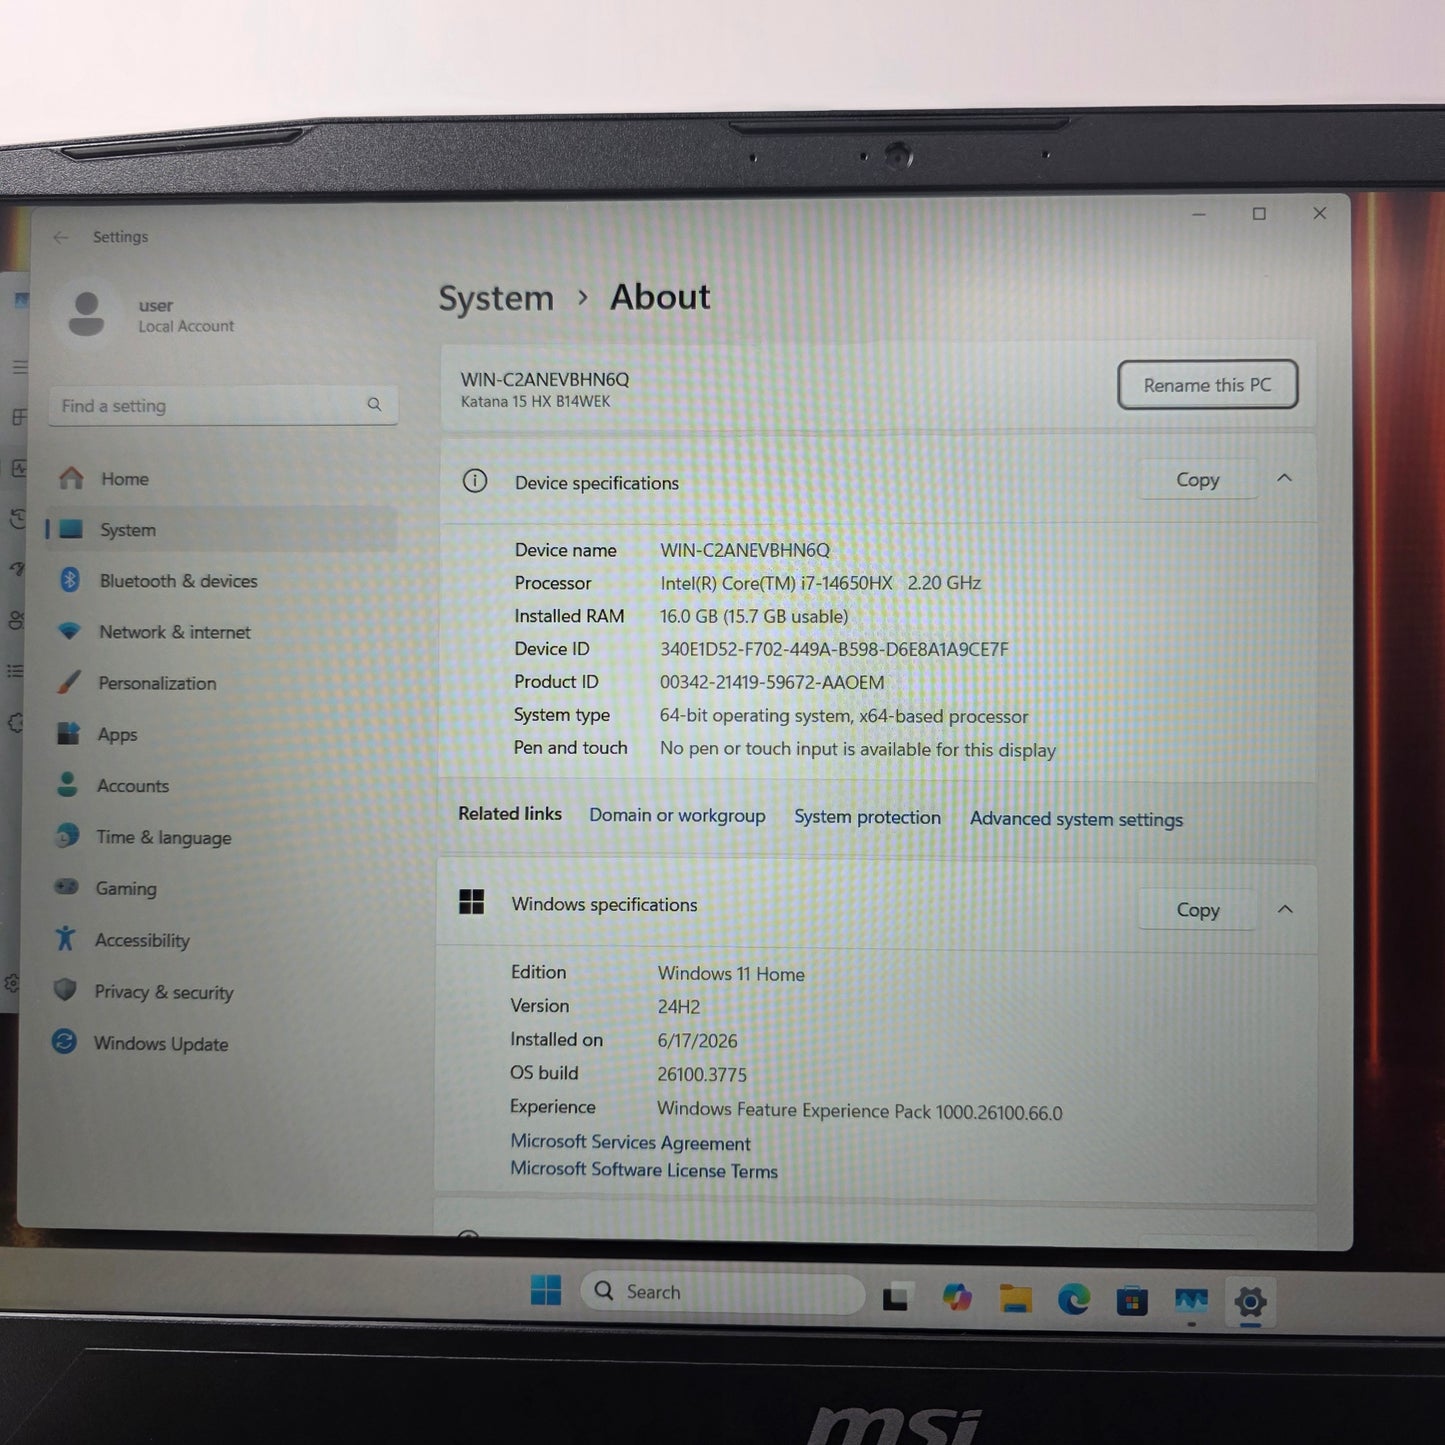Click the Katana 15 HX B14WEK model text

(535, 402)
